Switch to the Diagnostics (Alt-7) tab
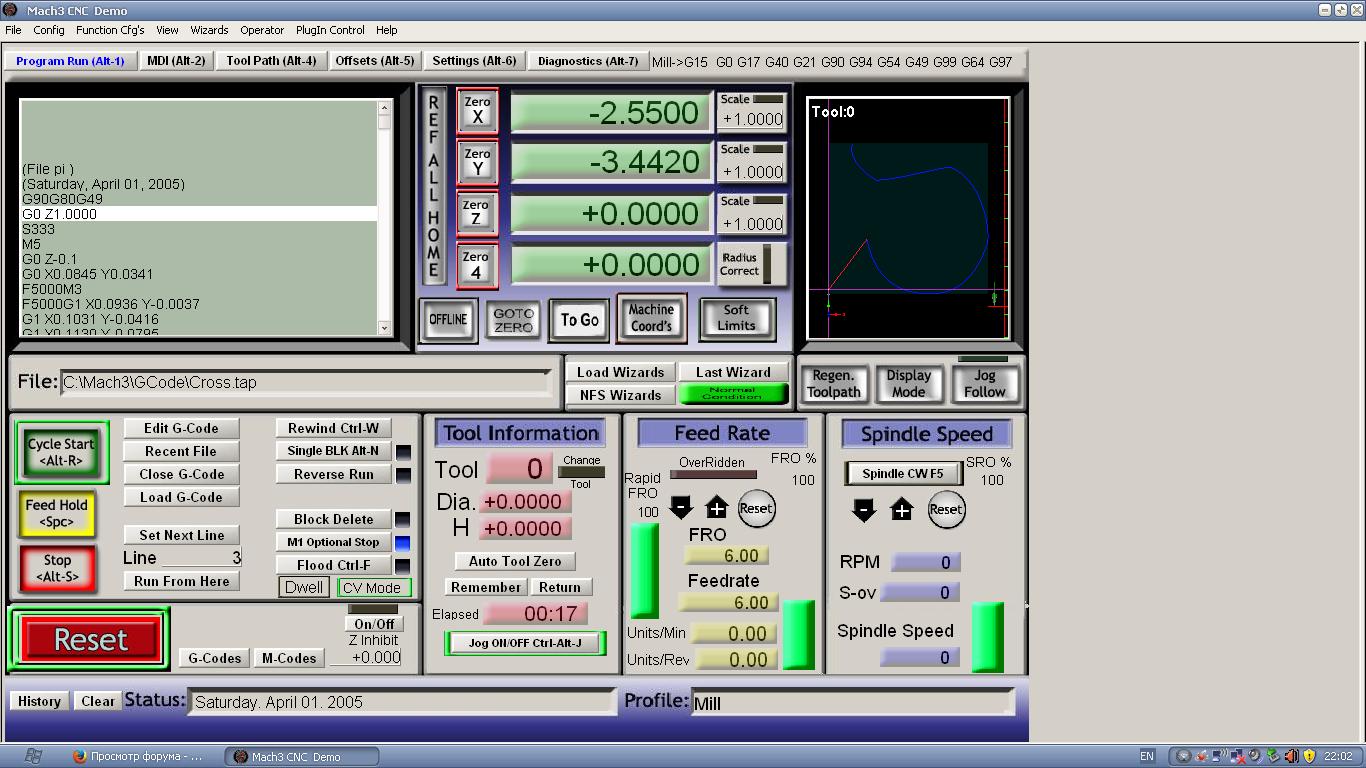Image resolution: width=1366 pixels, height=768 pixels. pos(588,61)
